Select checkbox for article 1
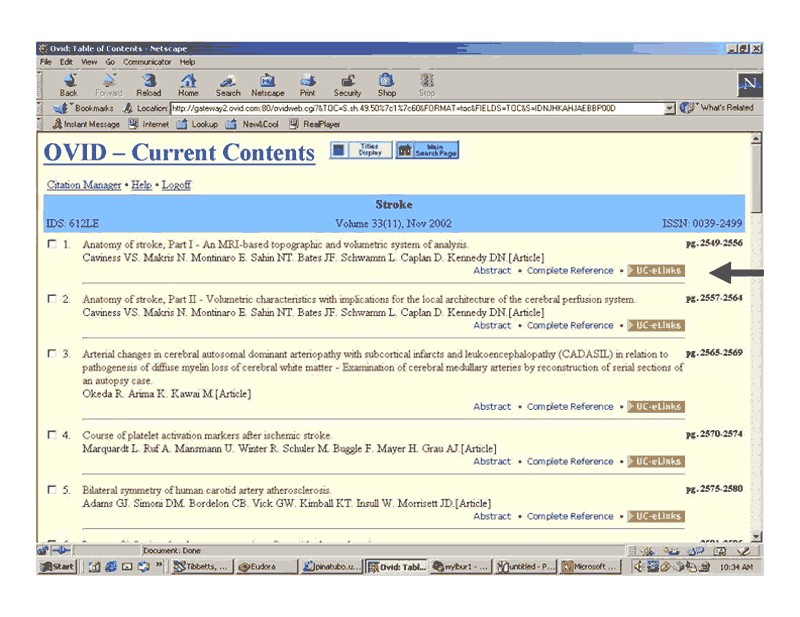 click(52, 244)
